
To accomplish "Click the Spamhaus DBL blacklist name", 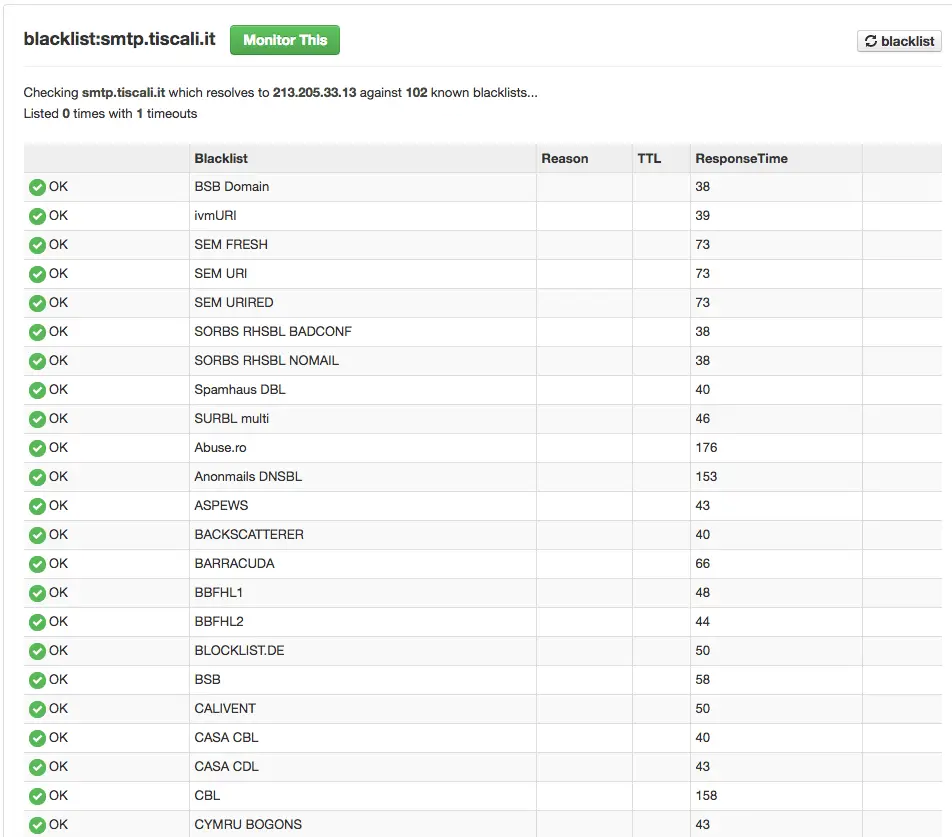I will [240, 390].
